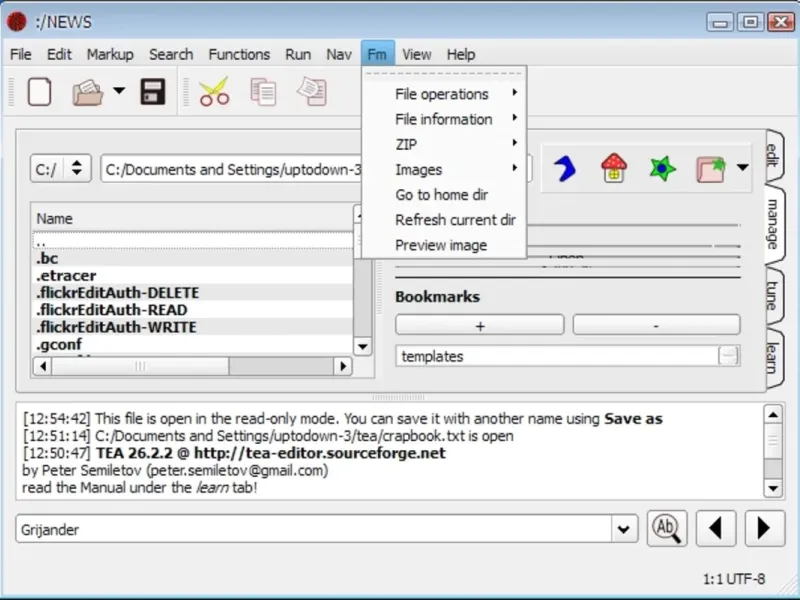Expand File information submenu
The image size is (800, 600).
pyautogui.click(x=444, y=119)
